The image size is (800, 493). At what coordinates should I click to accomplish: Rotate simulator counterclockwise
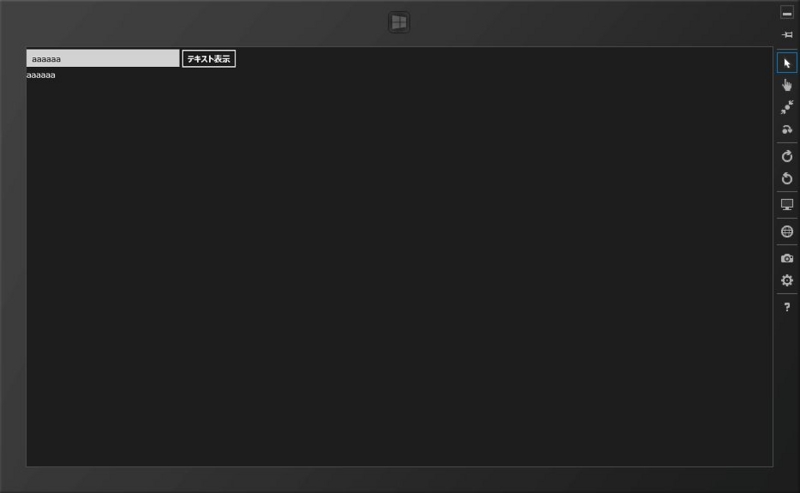[x=787, y=178]
